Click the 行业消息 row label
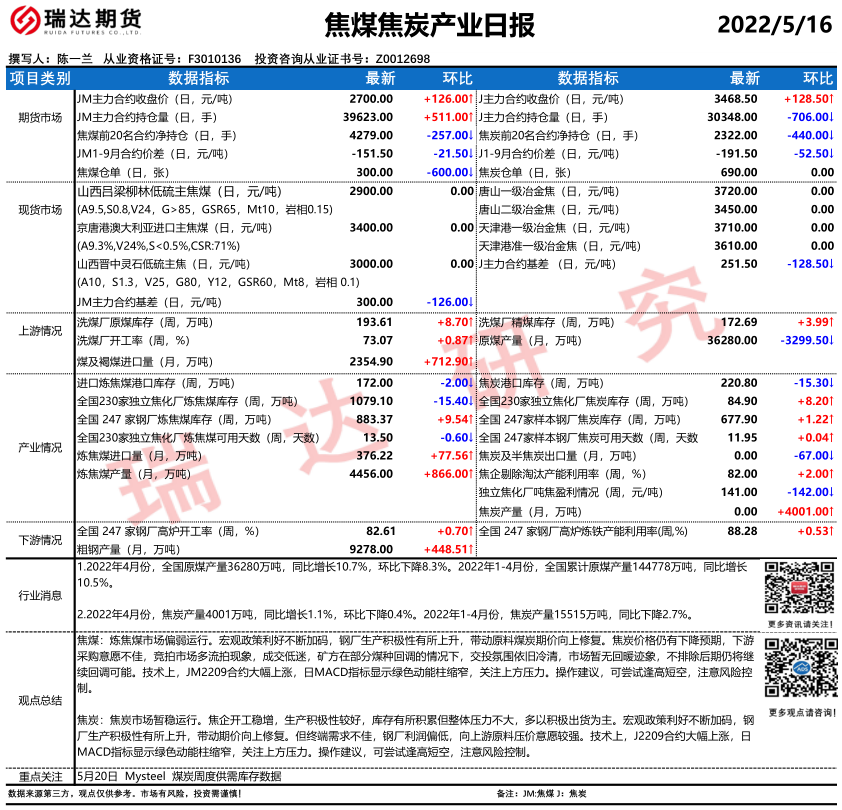Image resolution: width=842 pixels, height=810 pixels. (40, 596)
